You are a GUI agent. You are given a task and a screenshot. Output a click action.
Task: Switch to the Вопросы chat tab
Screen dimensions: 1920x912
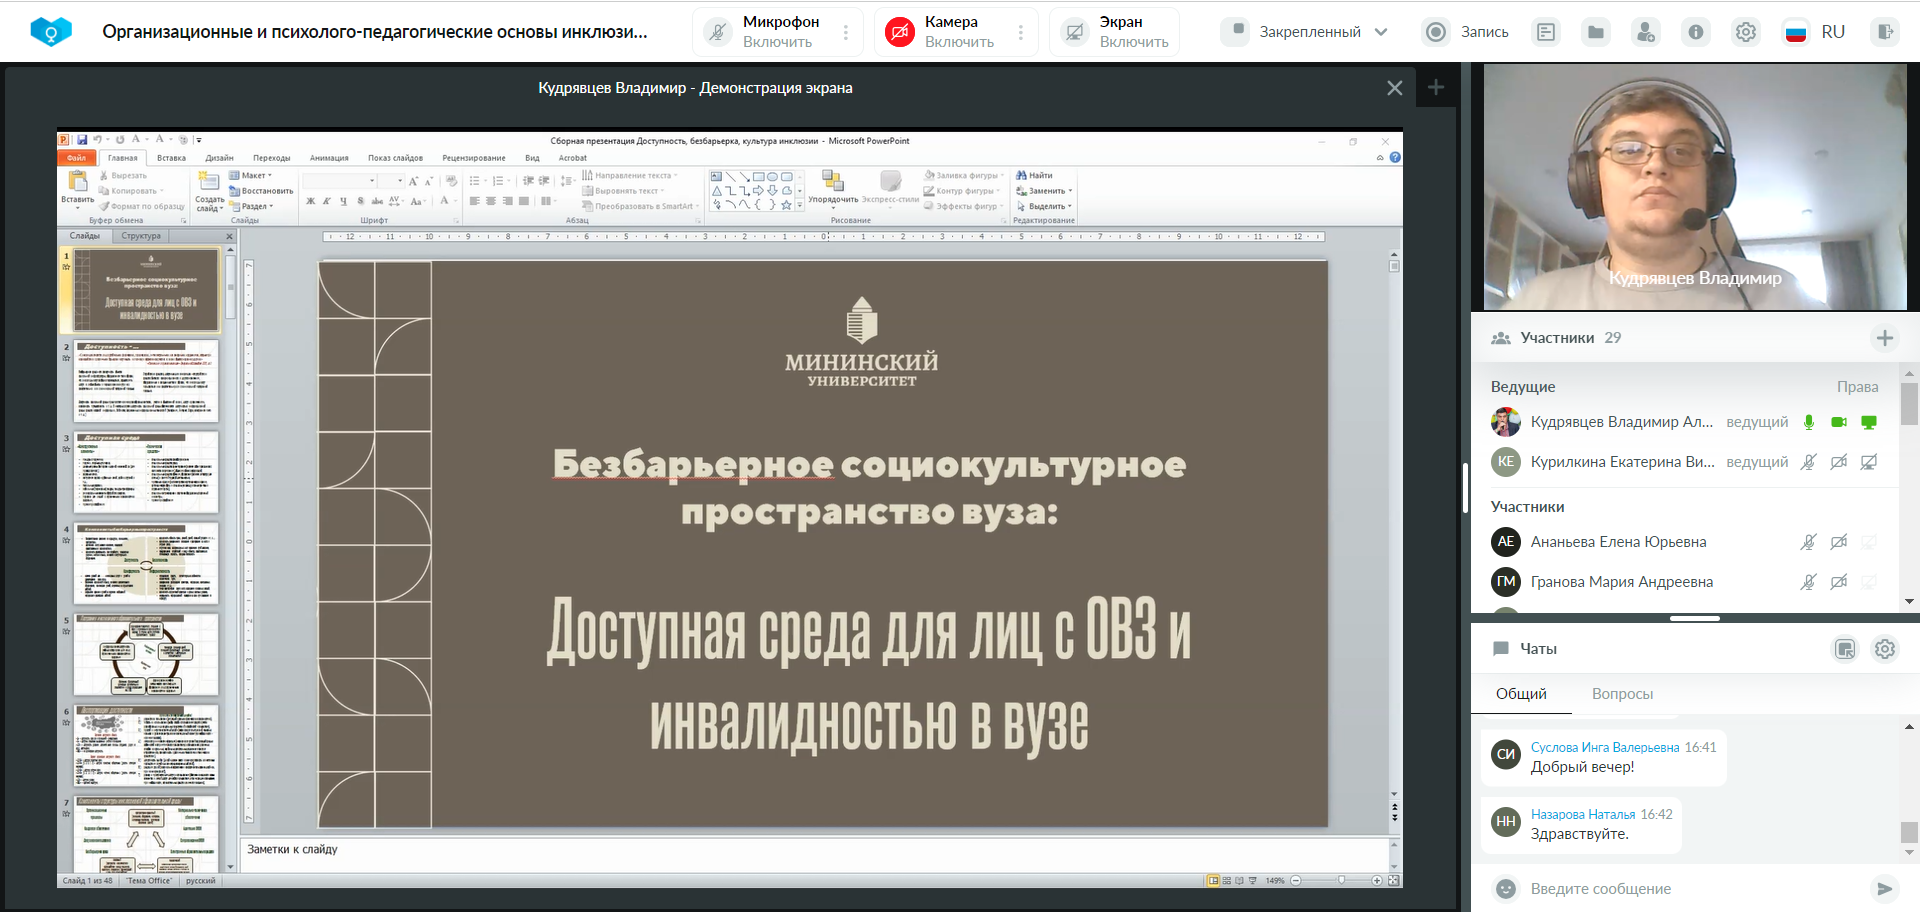tap(1622, 694)
